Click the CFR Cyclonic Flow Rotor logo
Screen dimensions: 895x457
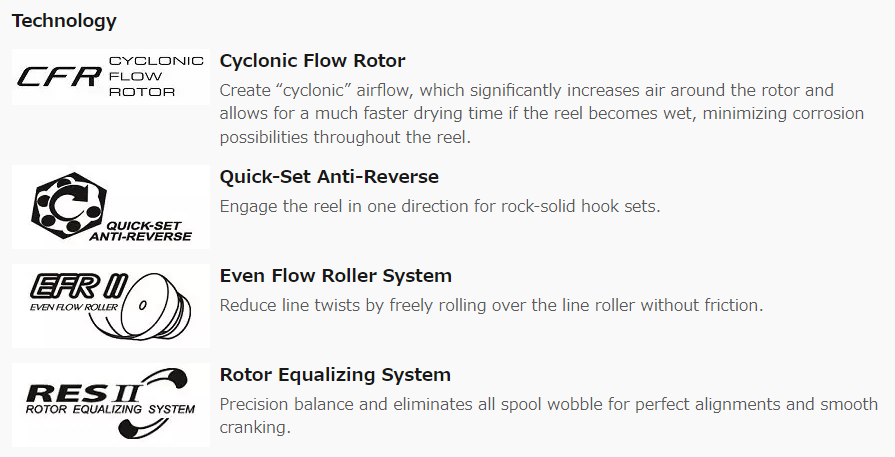coord(111,76)
